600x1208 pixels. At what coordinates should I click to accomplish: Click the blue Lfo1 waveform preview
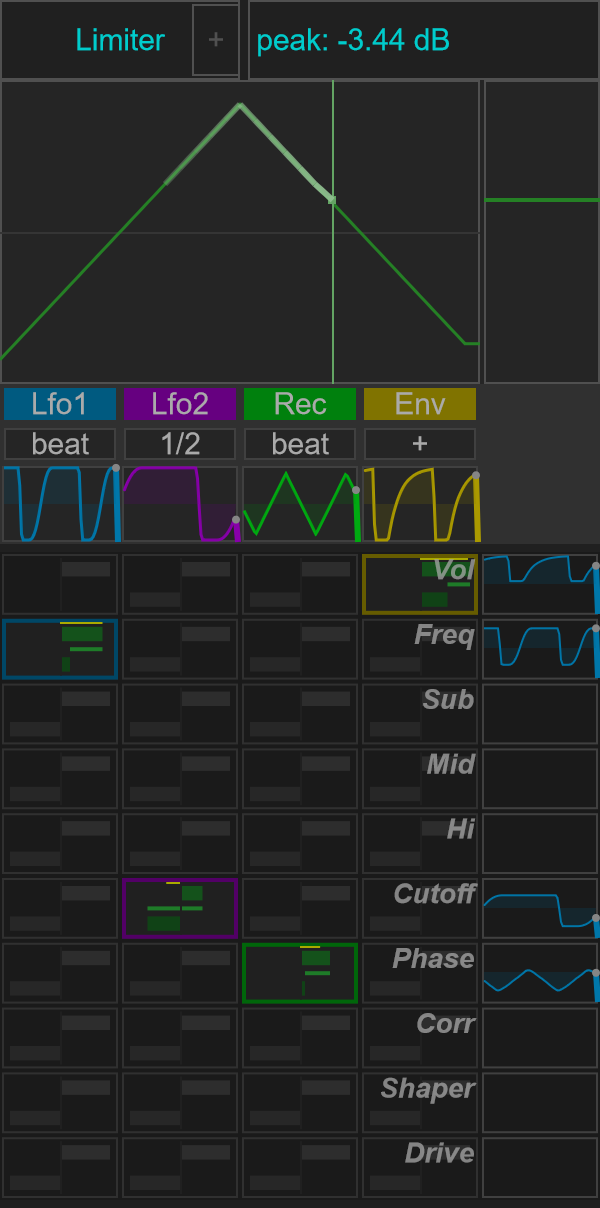click(60, 504)
